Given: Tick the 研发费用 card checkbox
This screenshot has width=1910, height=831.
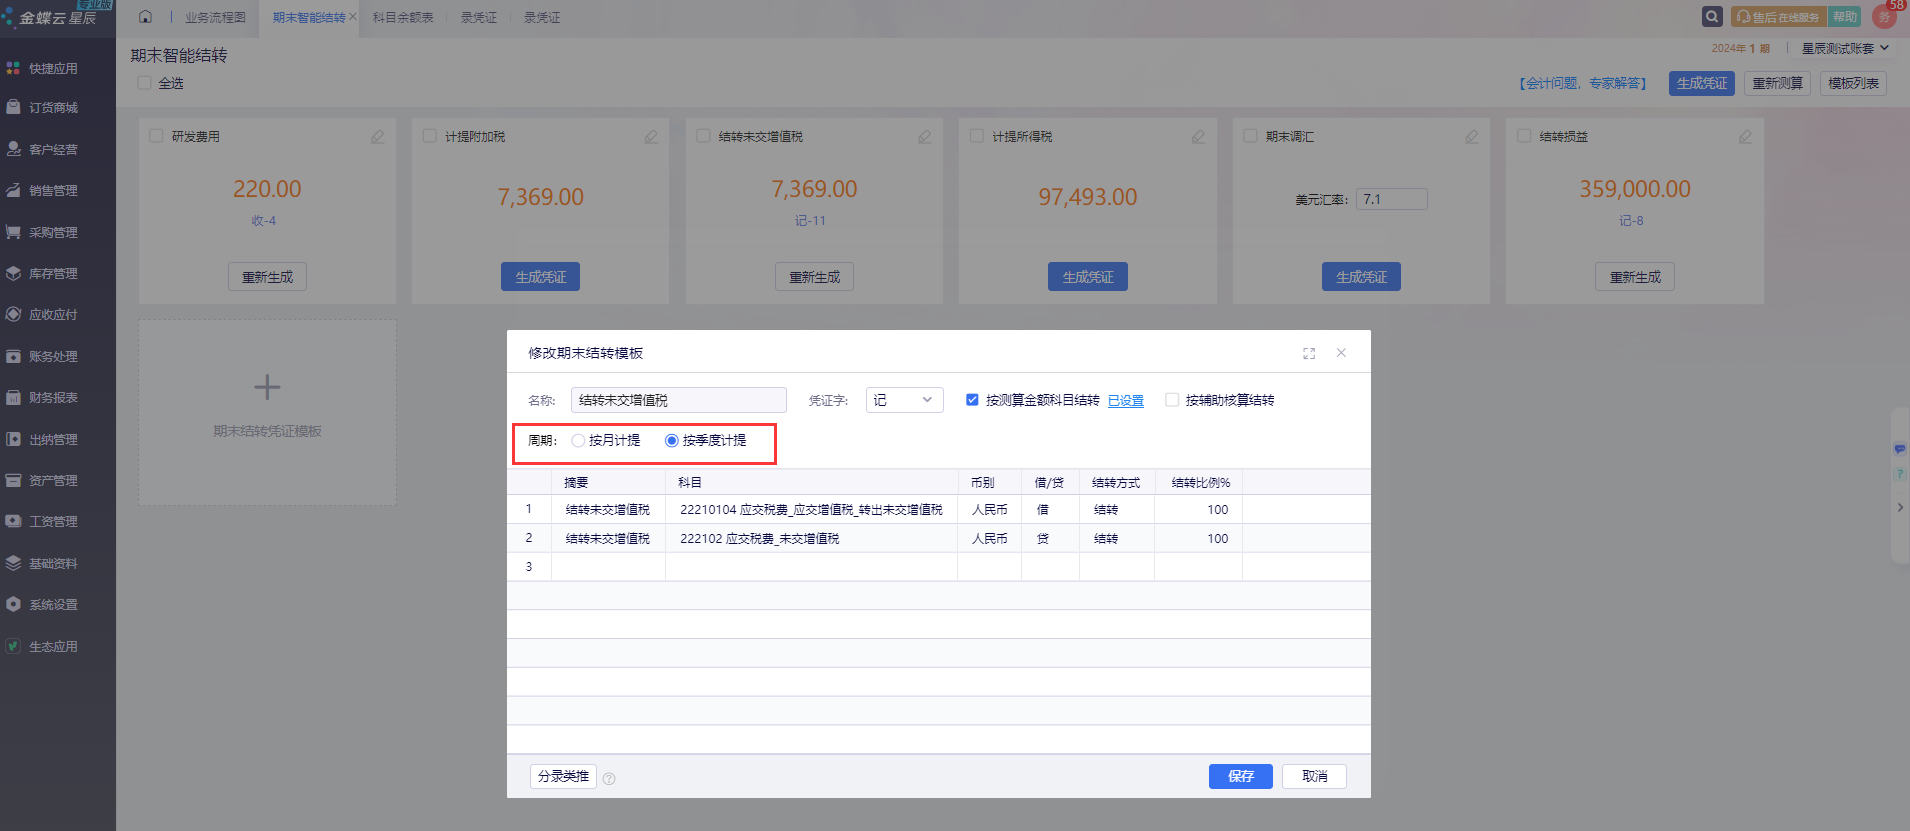Looking at the screenshot, I should (x=156, y=136).
